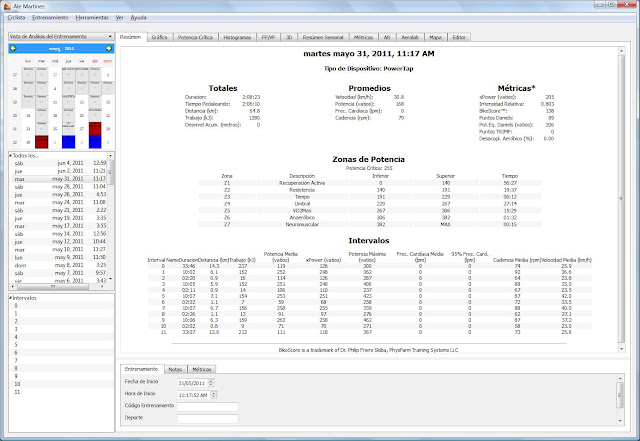Select ride jue may 26, 2011 4:53
Screen dimensions: 640x441
tap(60, 194)
